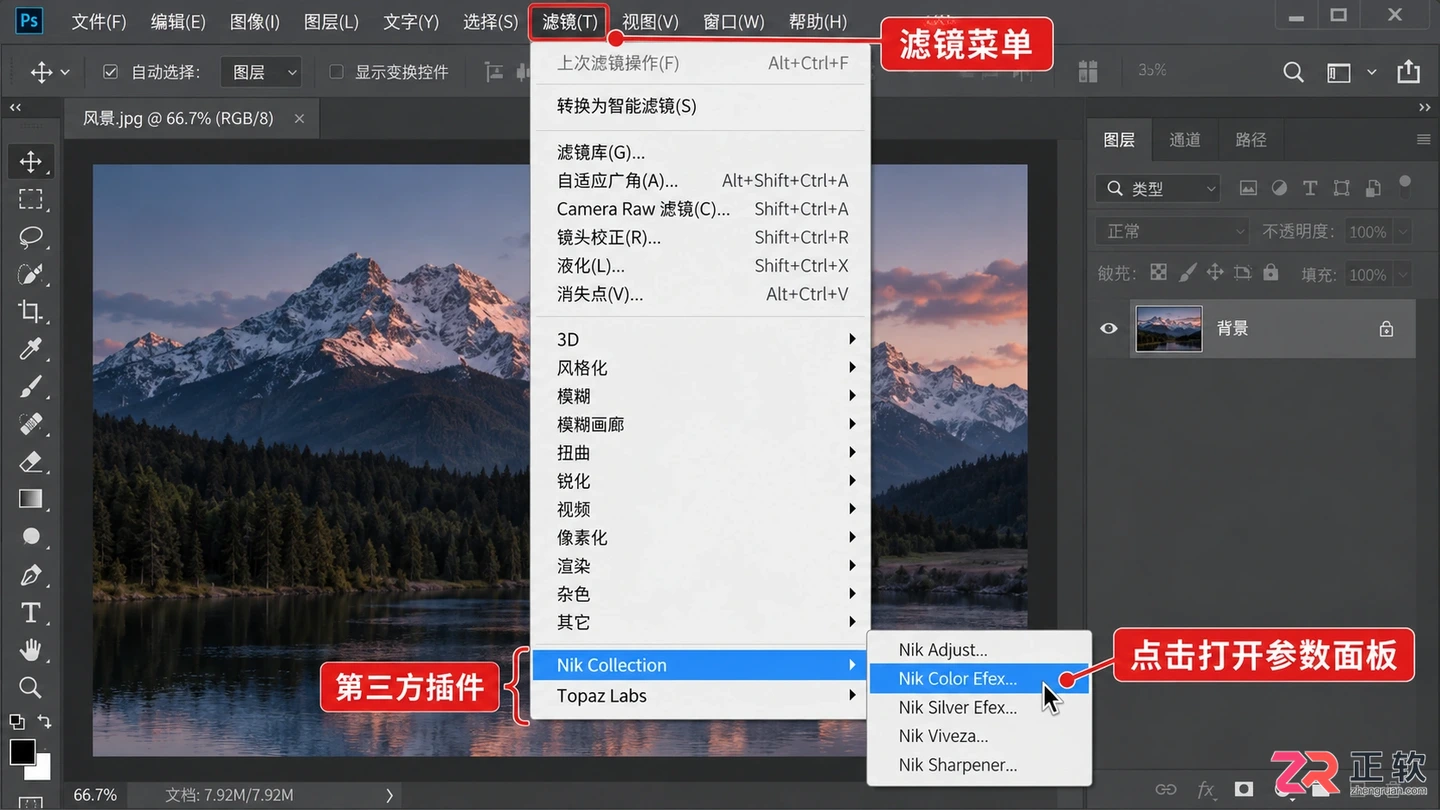Toggle lock position icon in lock row
The width and height of the screenshot is (1440, 810).
pos(1215,272)
